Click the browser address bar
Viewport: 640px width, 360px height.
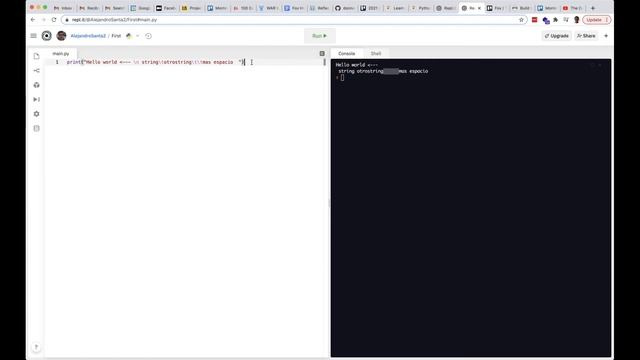coord(294,20)
